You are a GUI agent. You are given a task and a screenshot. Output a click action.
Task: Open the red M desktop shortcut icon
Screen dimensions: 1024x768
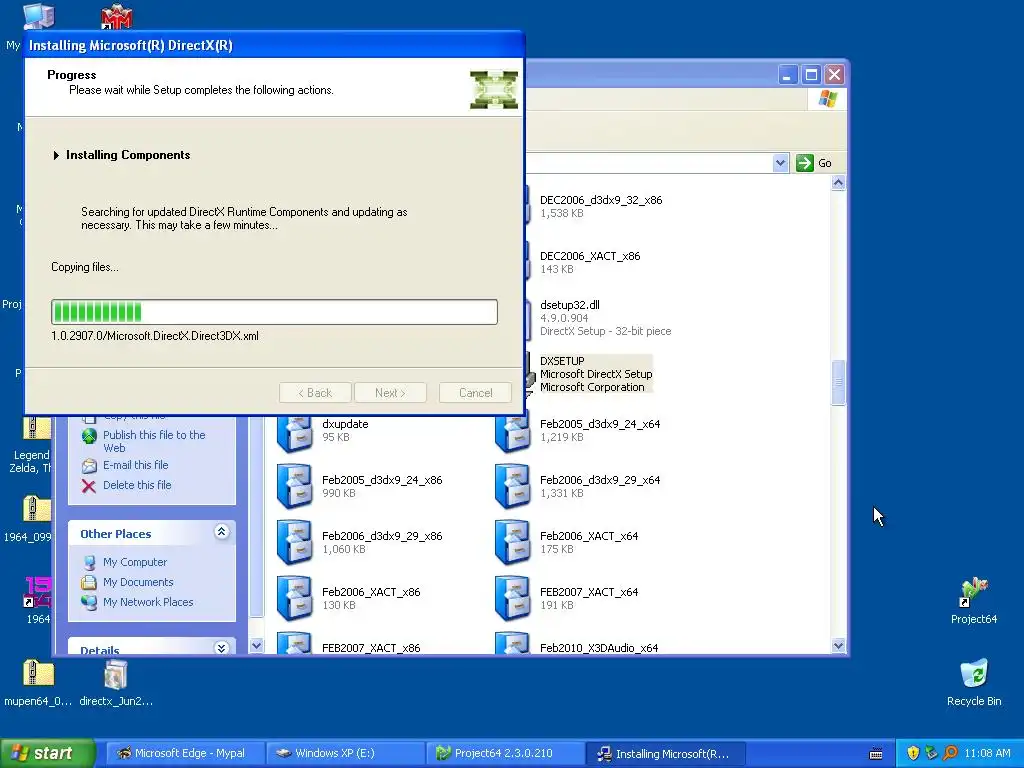pos(116,18)
